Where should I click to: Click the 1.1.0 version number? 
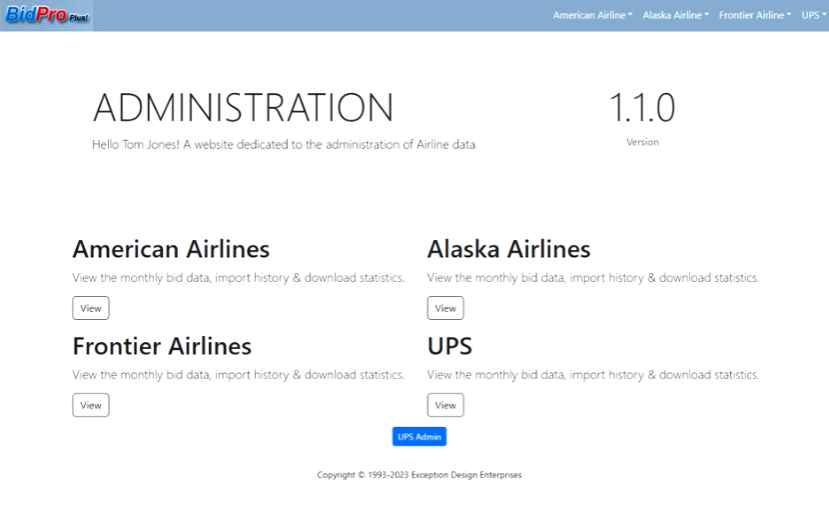click(642, 107)
